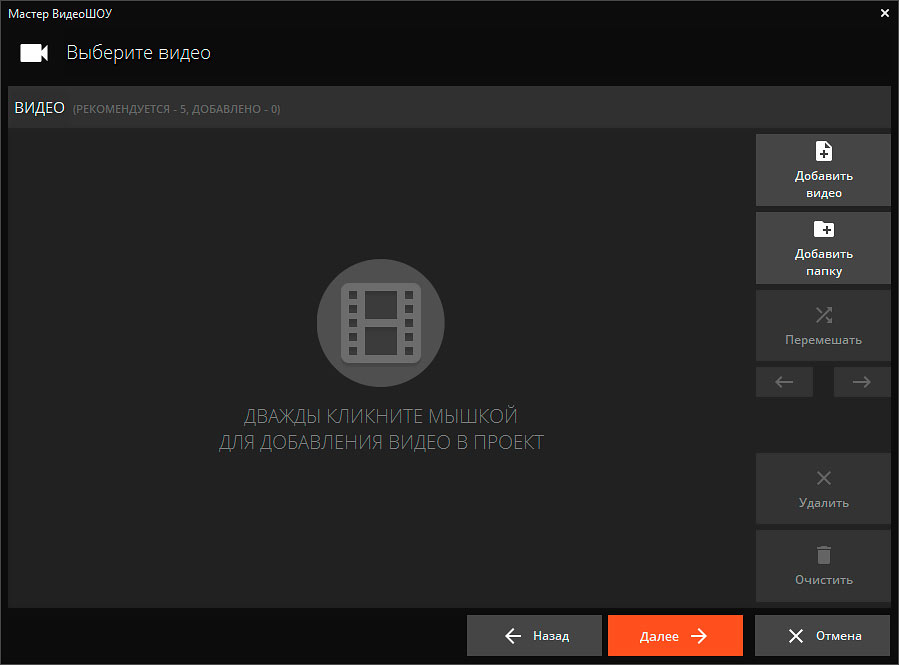The width and height of the screenshot is (899, 665).
Task: Go back with the Назад button
Action: click(x=535, y=636)
